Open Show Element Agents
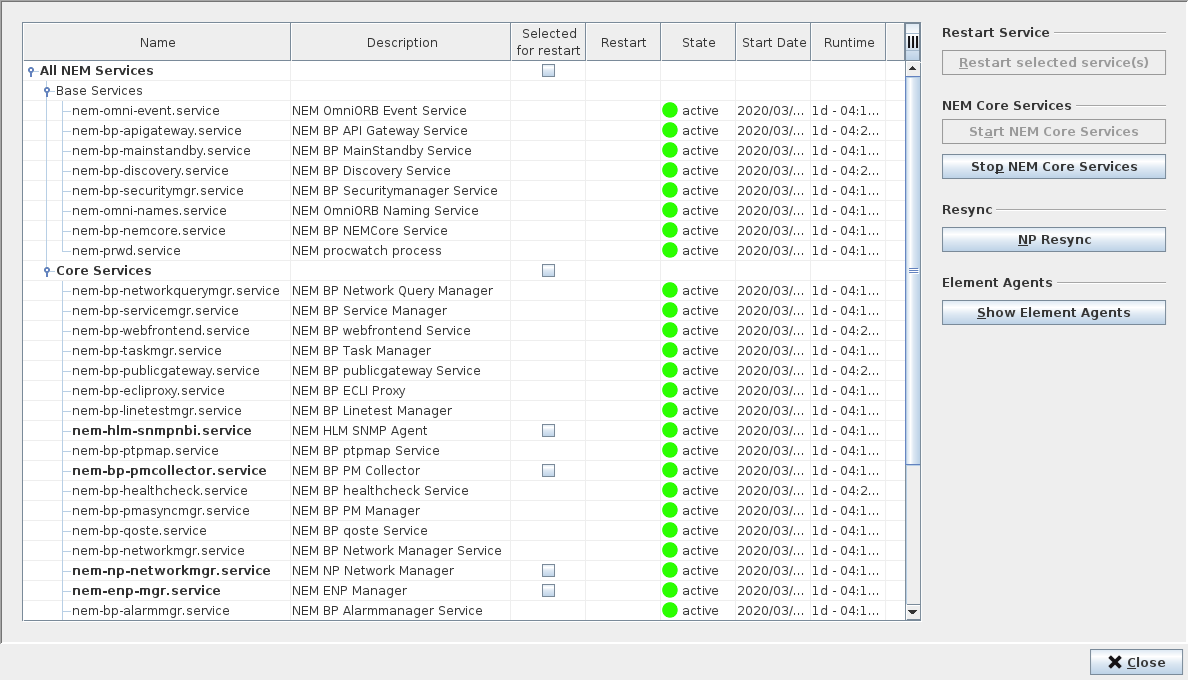Image resolution: width=1188 pixels, height=680 pixels. point(1053,313)
